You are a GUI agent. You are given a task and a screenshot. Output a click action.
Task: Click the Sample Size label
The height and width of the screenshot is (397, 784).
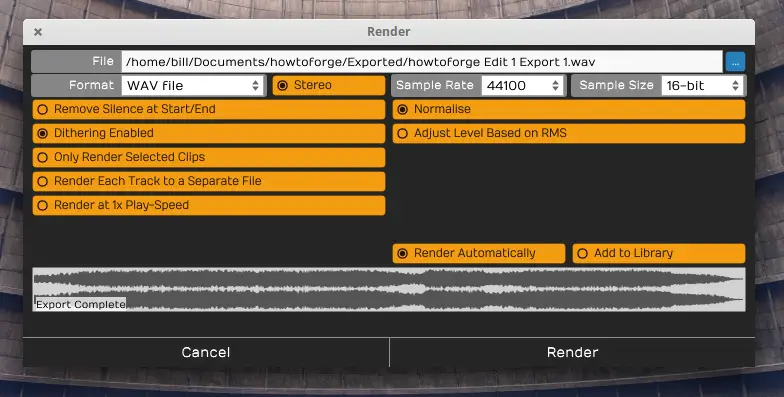point(616,85)
